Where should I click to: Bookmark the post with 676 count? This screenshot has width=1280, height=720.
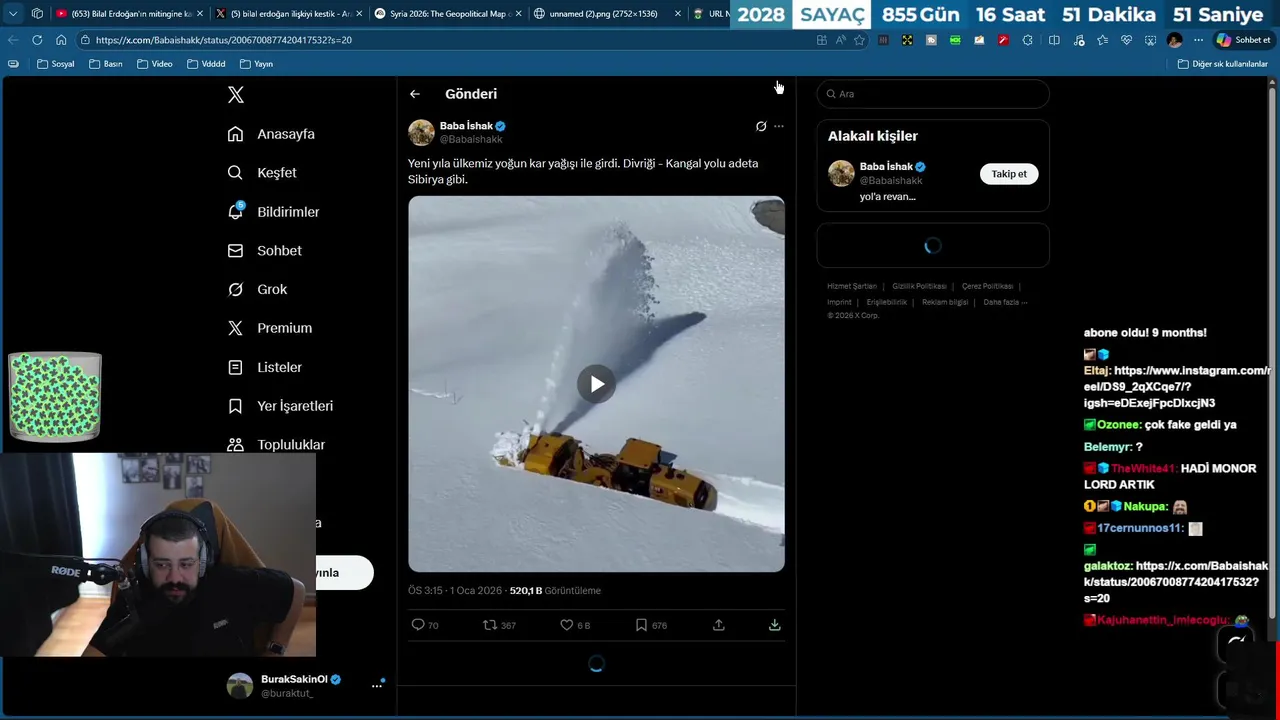[651, 625]
